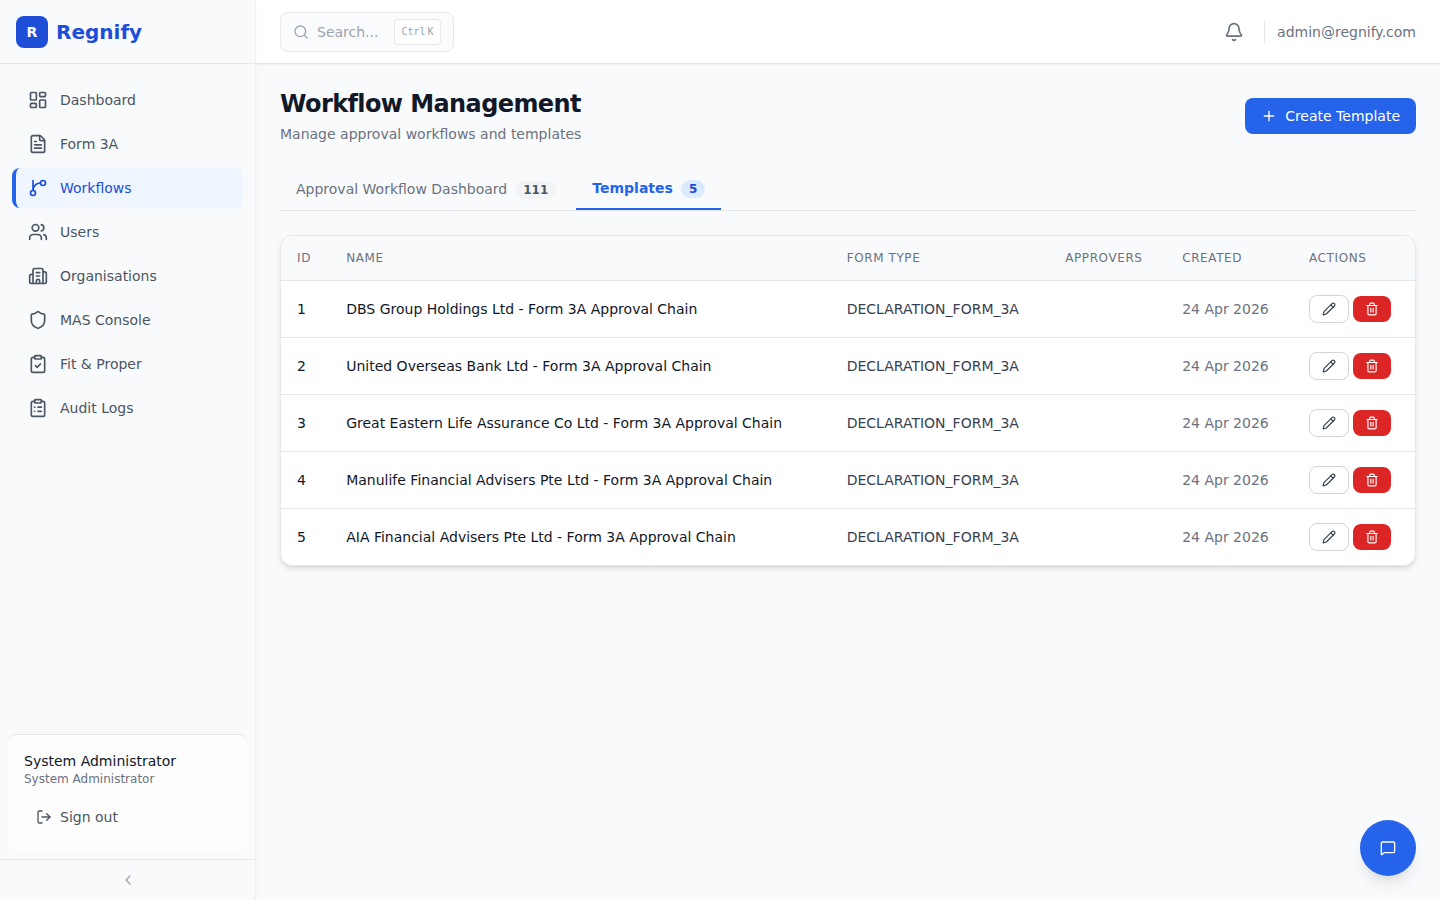Image resolution: width=1440 pixels, height=900 pixels.
Task: Collapse the sidebar with the chevron
Action: [128, 880]
